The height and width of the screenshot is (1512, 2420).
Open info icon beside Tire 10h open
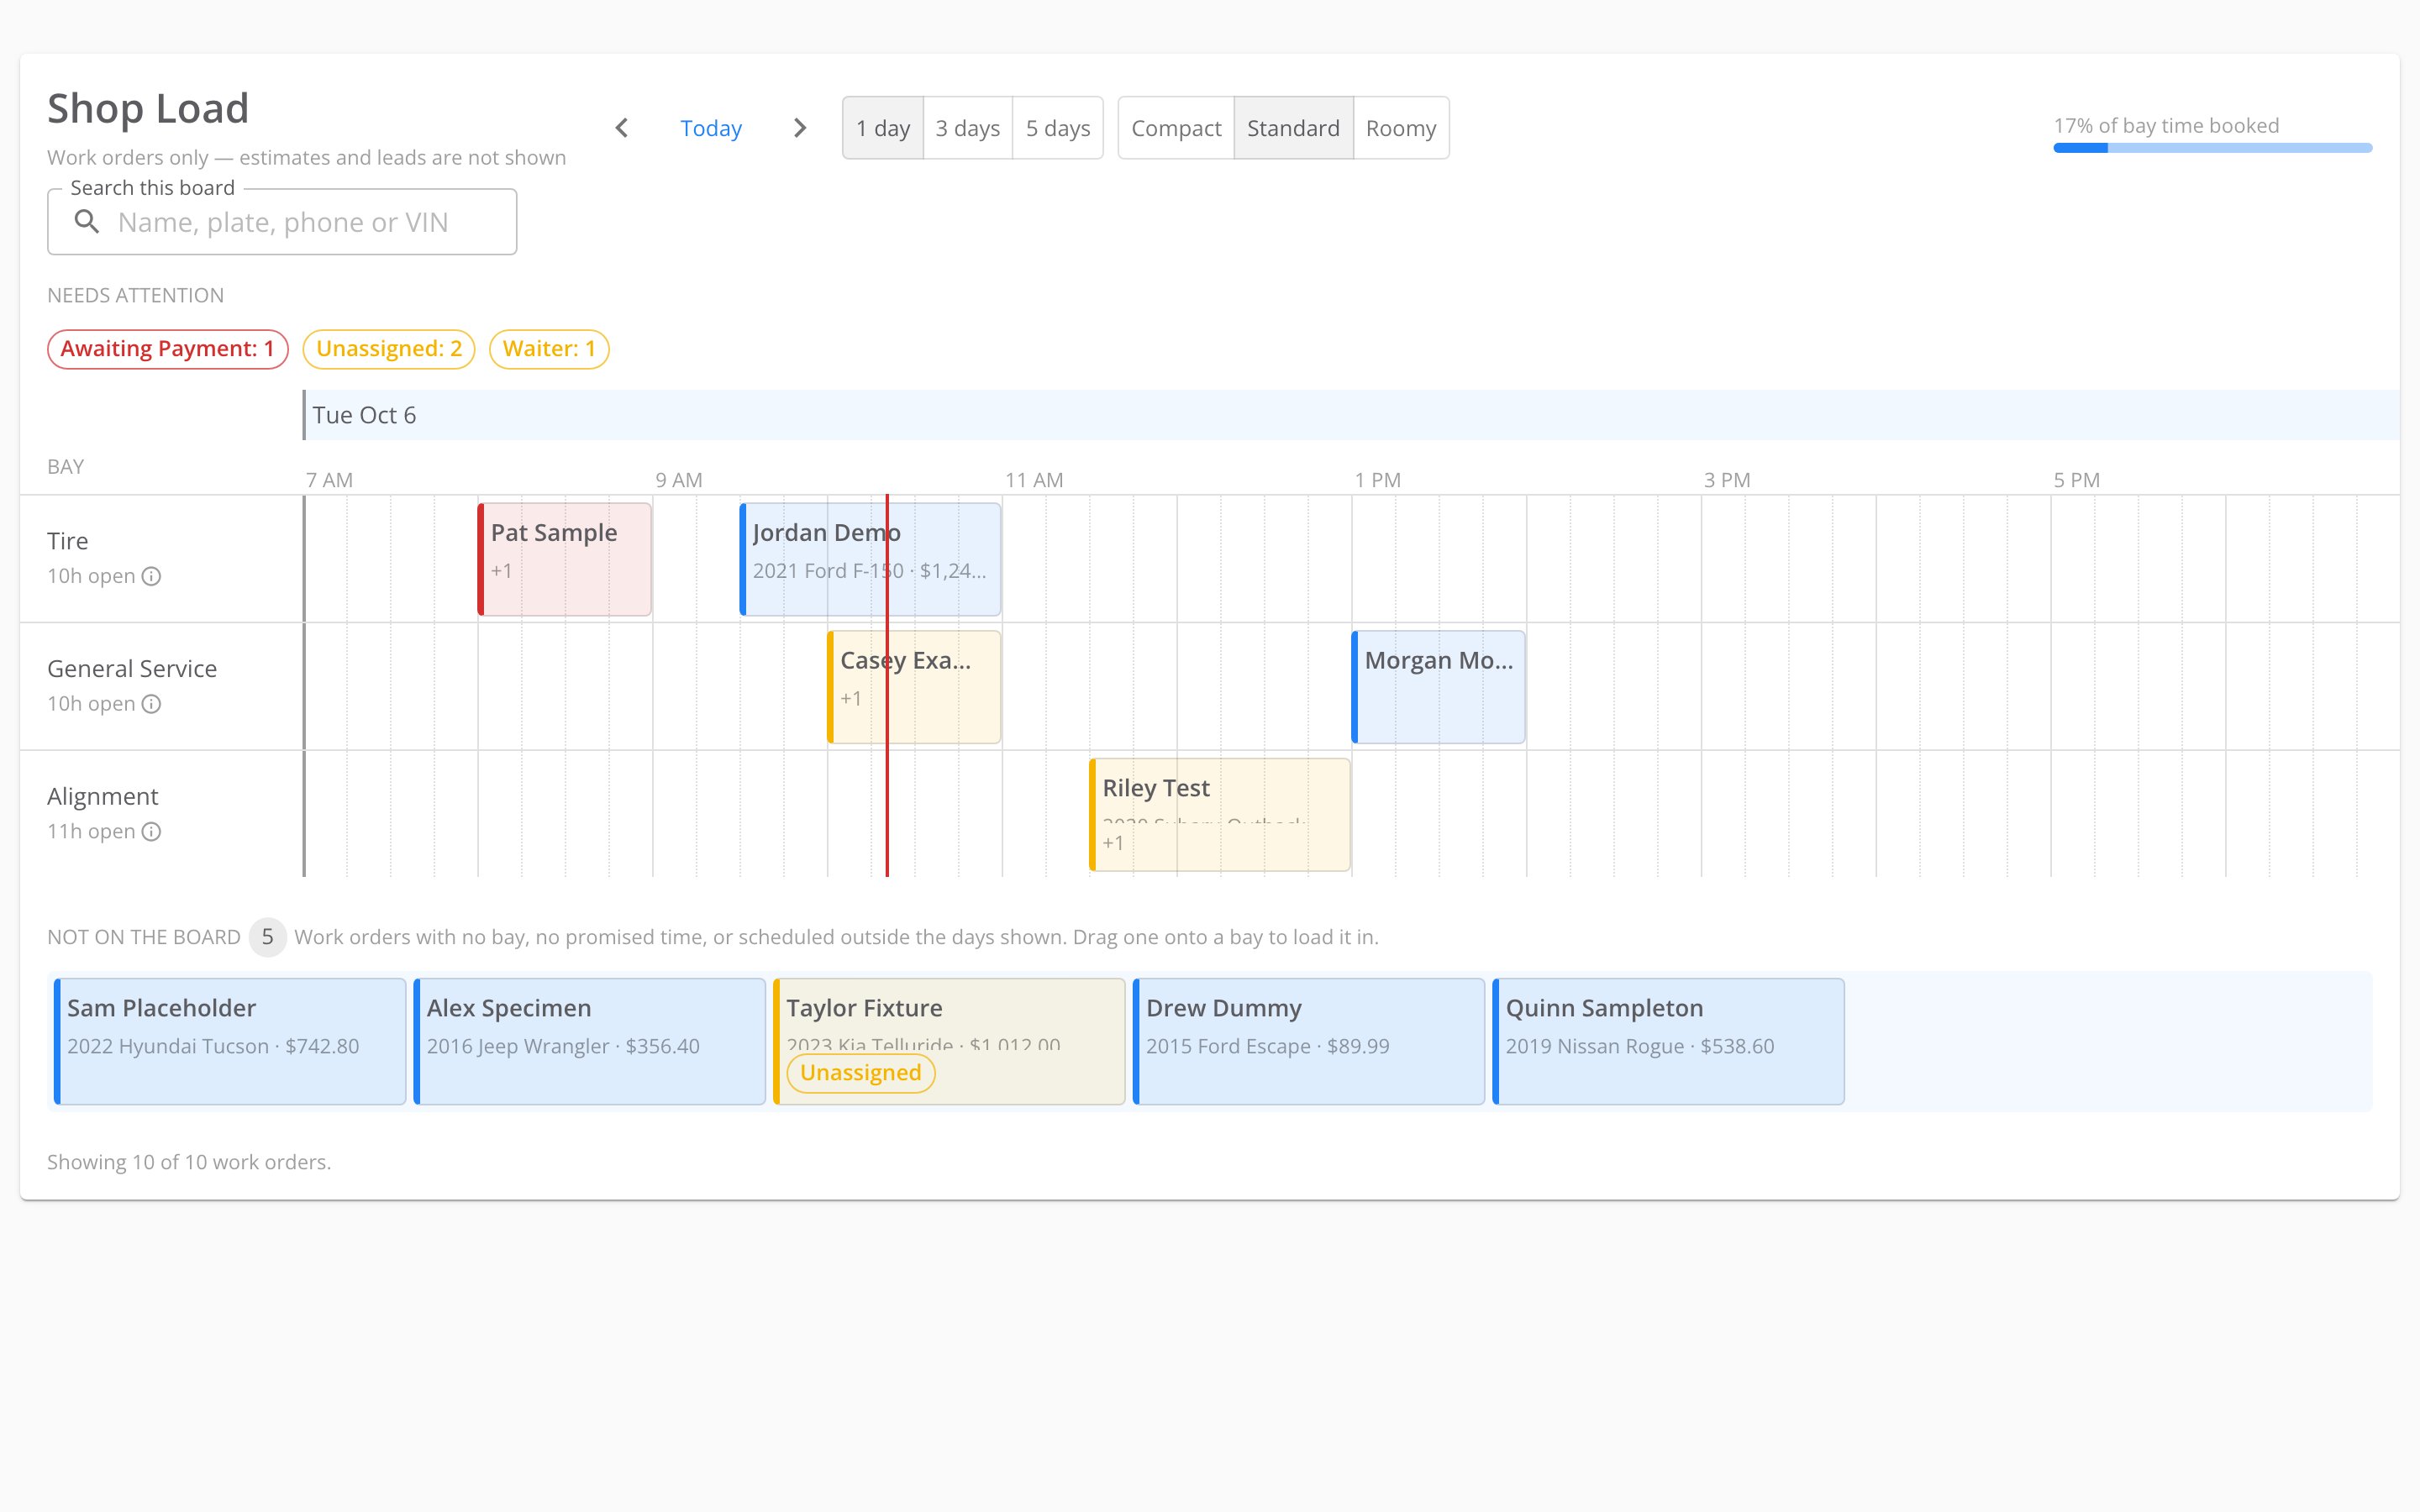click(151, 576)
